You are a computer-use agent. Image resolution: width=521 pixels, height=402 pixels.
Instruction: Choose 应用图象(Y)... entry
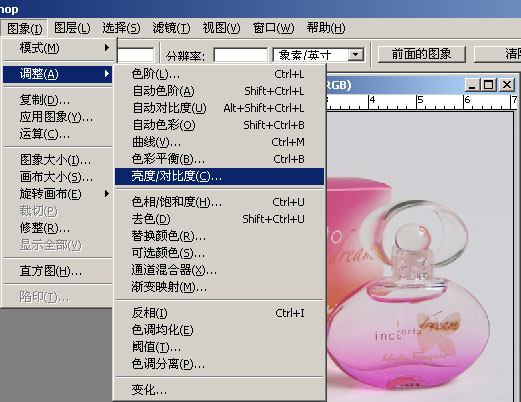click(58, 117)
